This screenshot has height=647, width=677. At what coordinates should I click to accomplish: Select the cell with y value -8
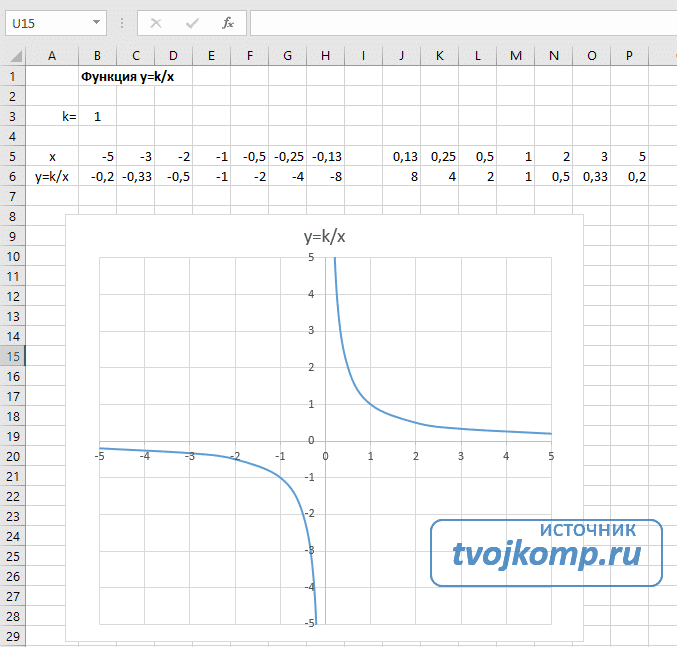point(325,177)
